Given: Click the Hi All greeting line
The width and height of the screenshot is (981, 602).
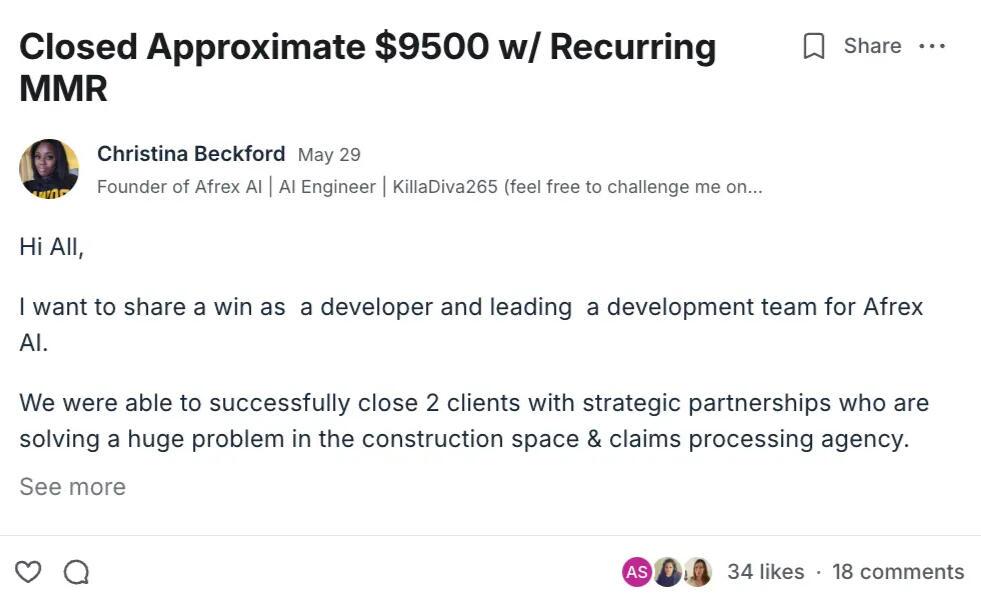Looking at the screenshot, I should tap(51, 247).
